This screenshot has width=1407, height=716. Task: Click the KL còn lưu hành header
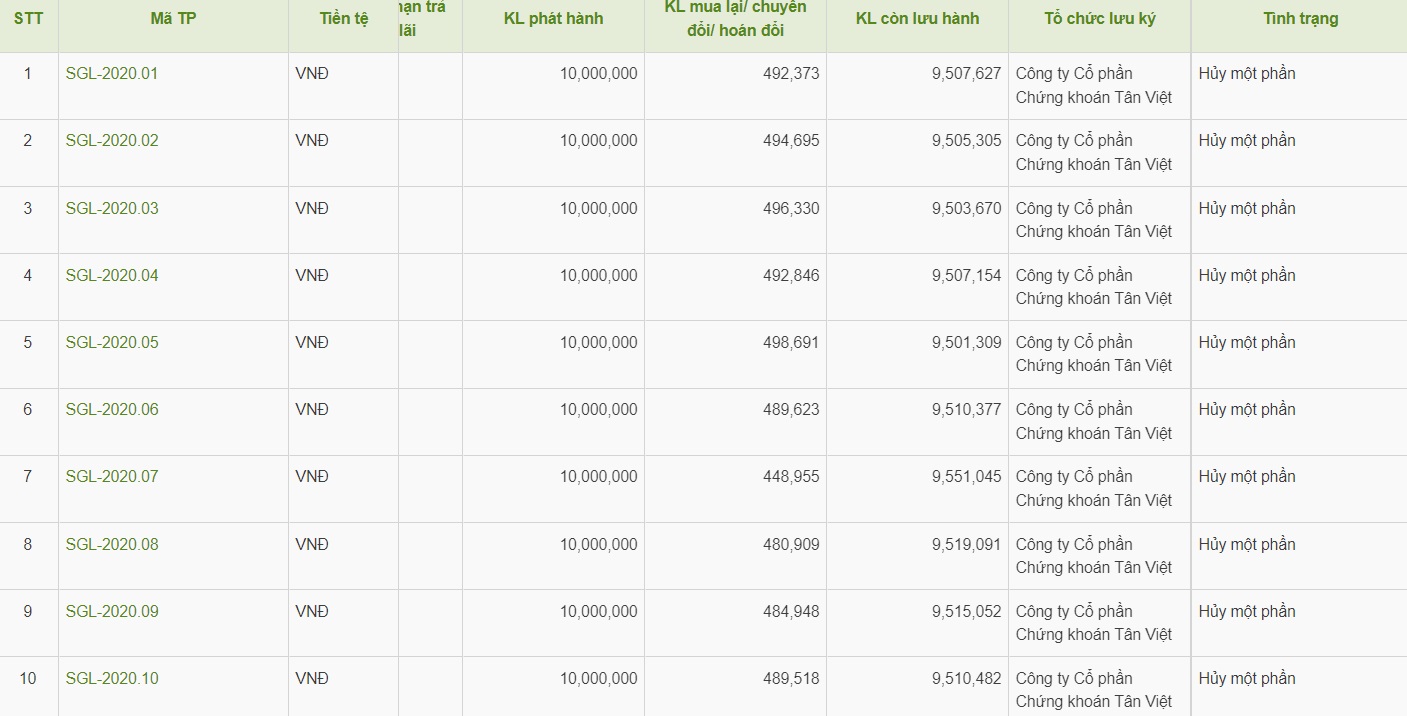(x=917, y=18)
